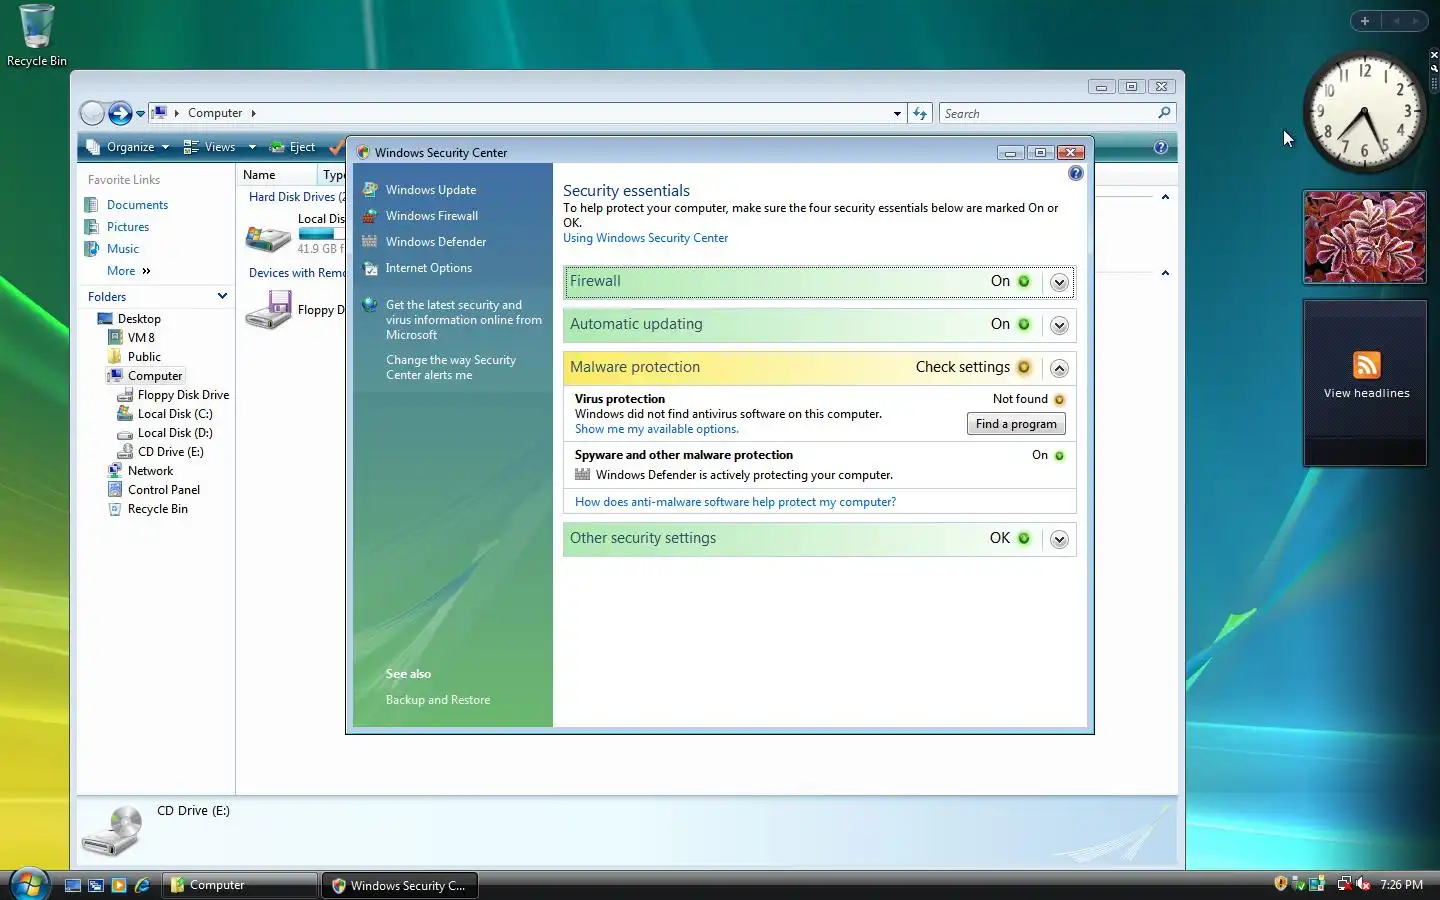Click Eject on Explorer toolbar
Viewport: 1440px width, 900px height.
pos(293,147)
